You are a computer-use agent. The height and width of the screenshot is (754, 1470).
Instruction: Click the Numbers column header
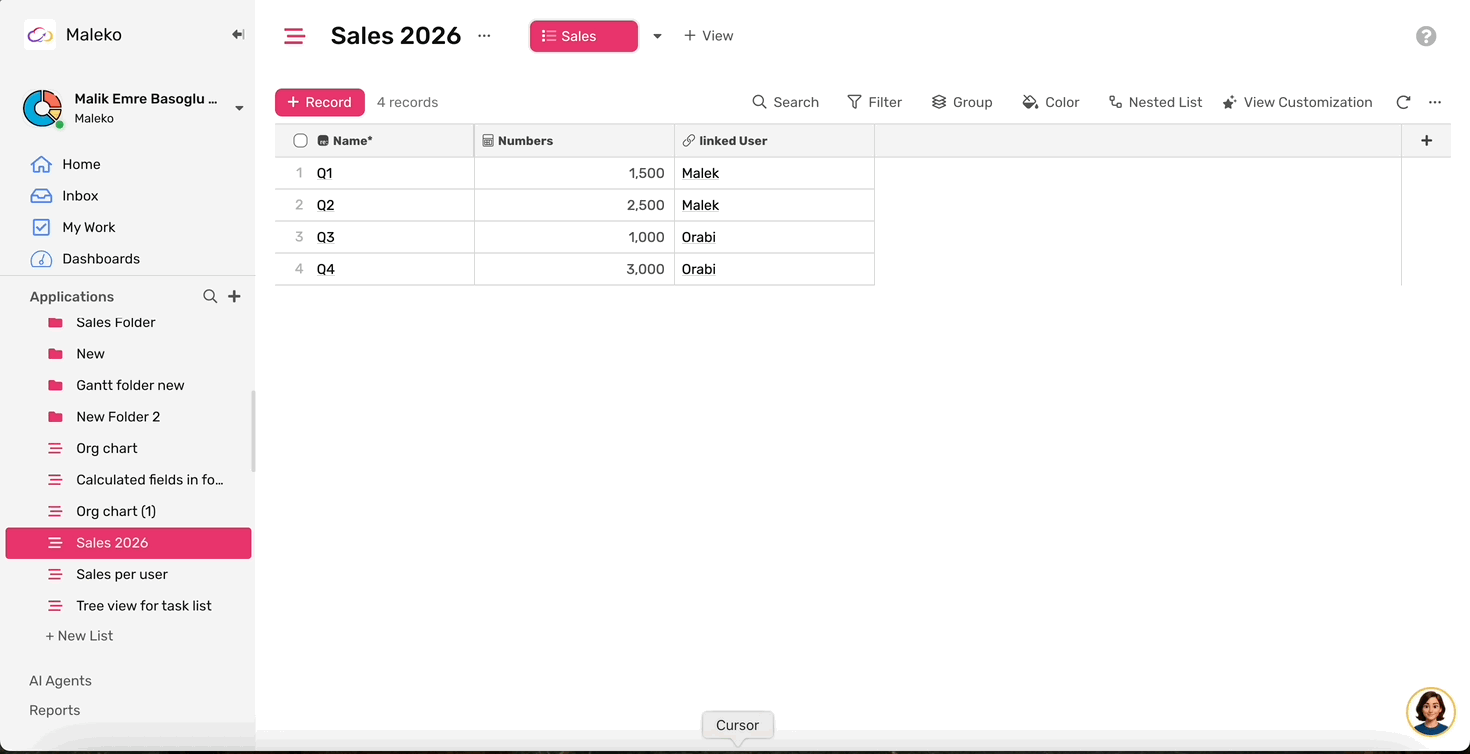pos(574,141)
